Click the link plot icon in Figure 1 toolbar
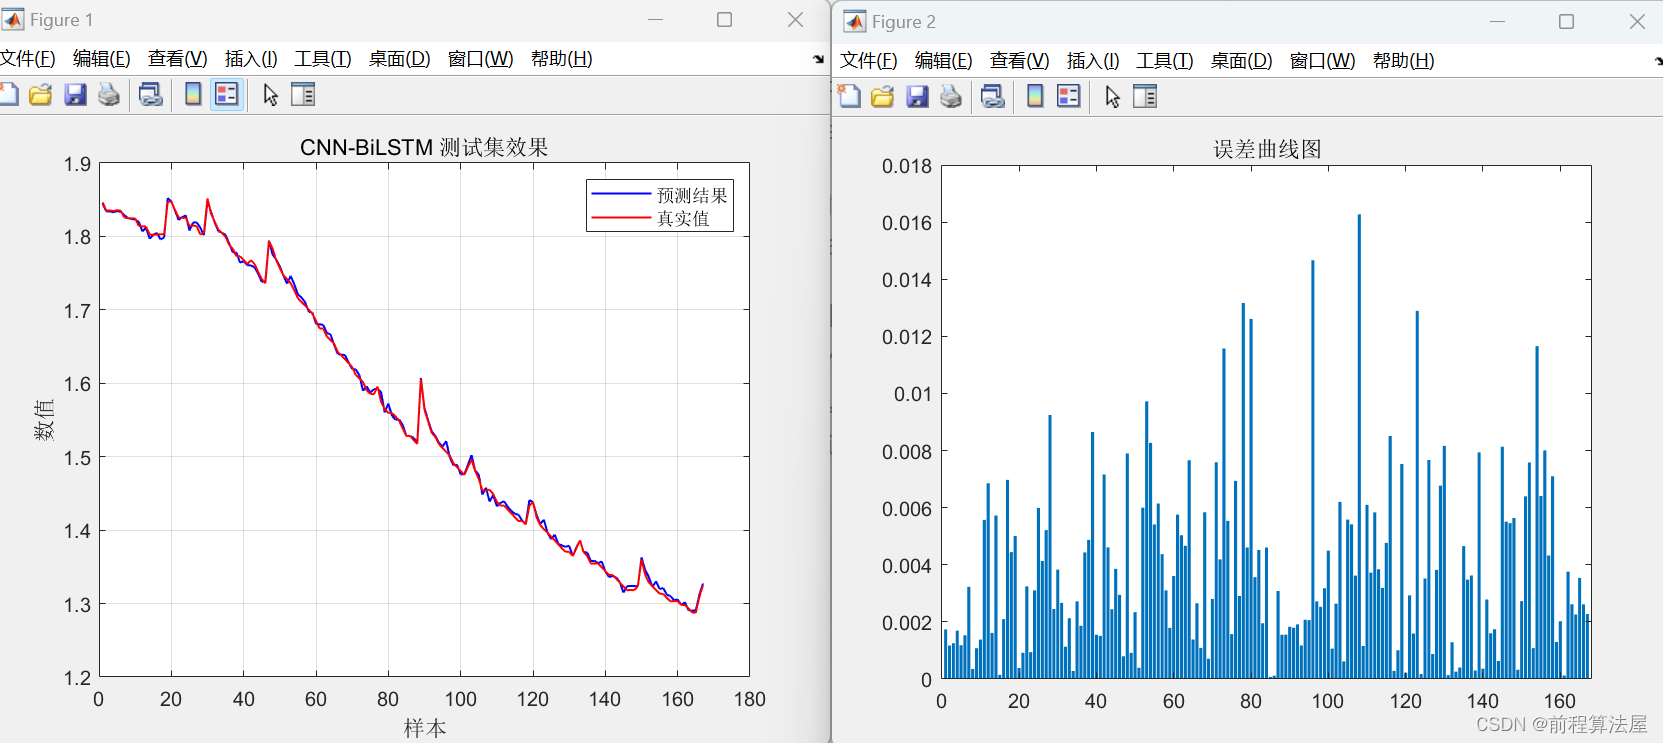The width and height of the screenshot is (1663, 743). (151, 95)
